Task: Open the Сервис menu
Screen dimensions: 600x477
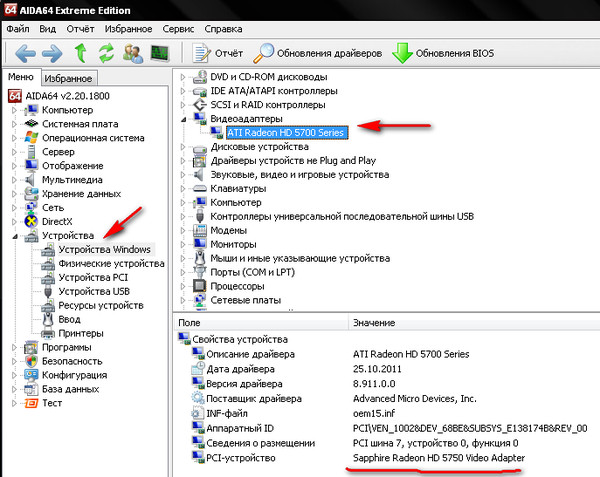Action: click(x=178, y=29)
